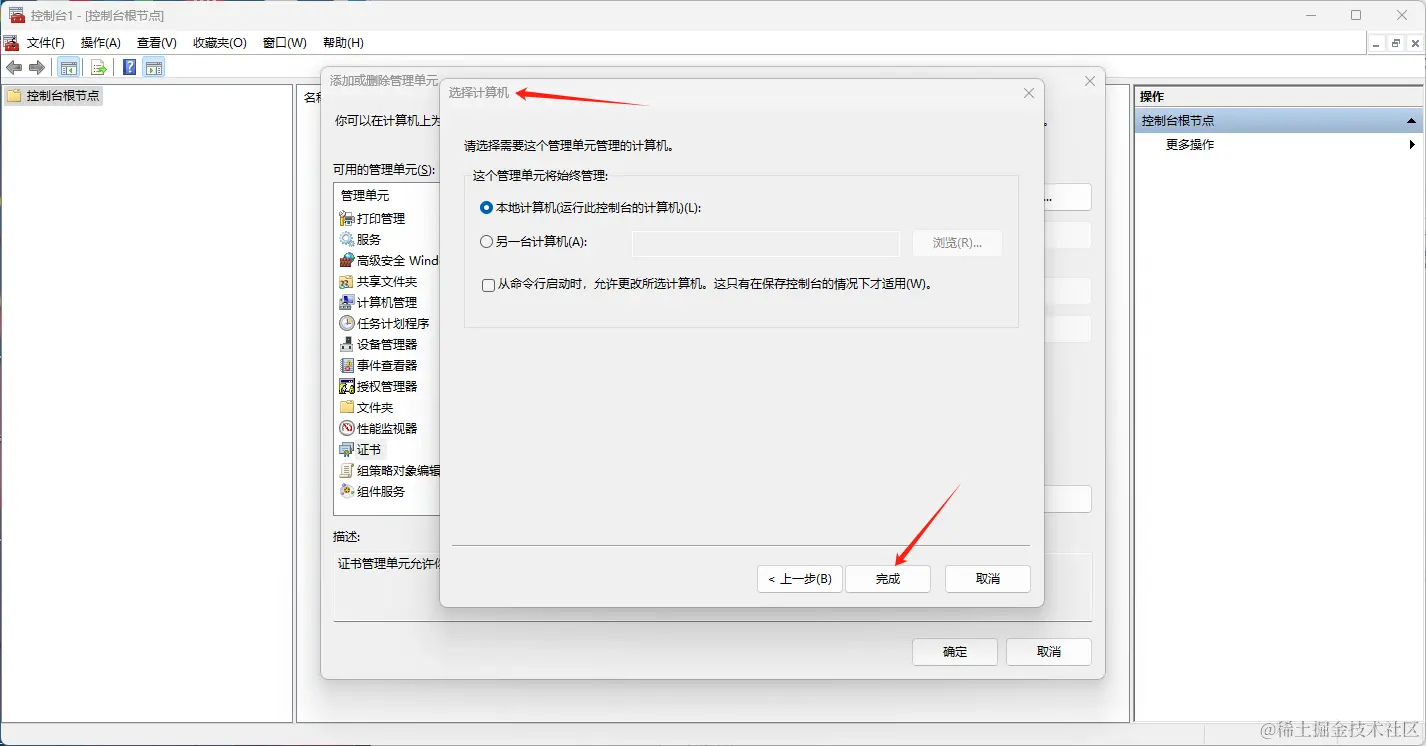Check the 从命令行启动时 allow-change checkbox
The width and height of the screenshot is (1426, 746).
point(488,284)
